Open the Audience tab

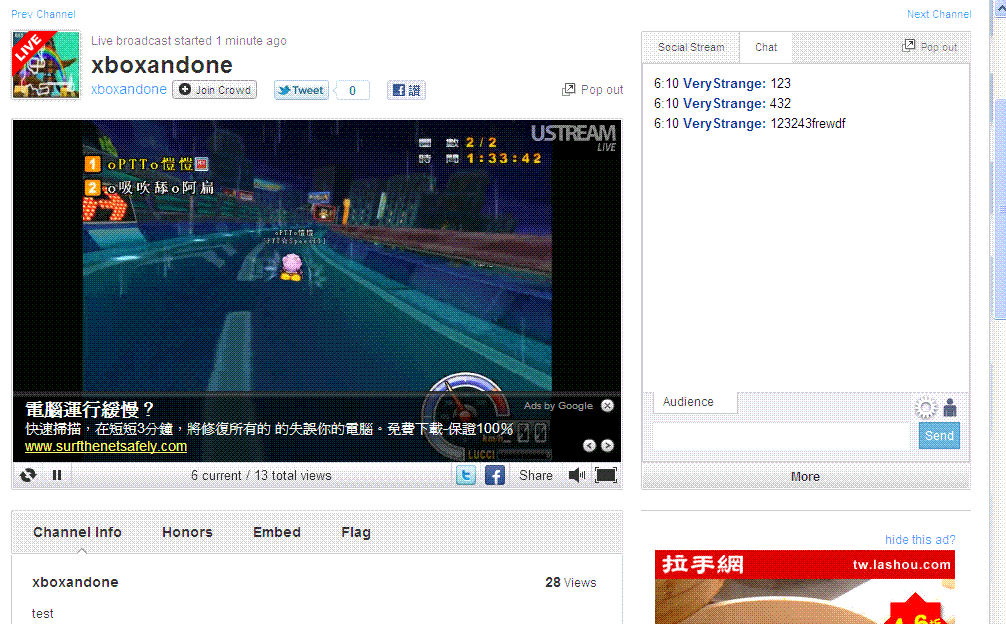point(695,402)
